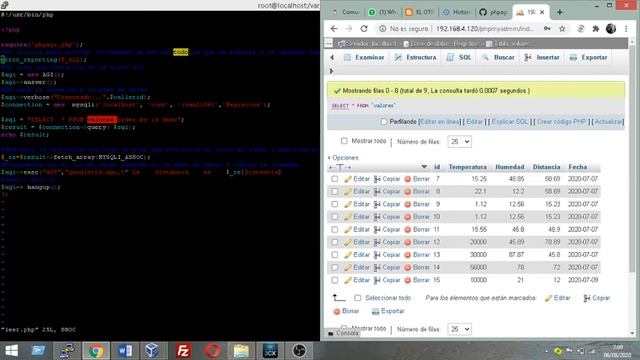
Task: Open the Estructura tab
Action: pyautogui.click(x=416, y=58)
